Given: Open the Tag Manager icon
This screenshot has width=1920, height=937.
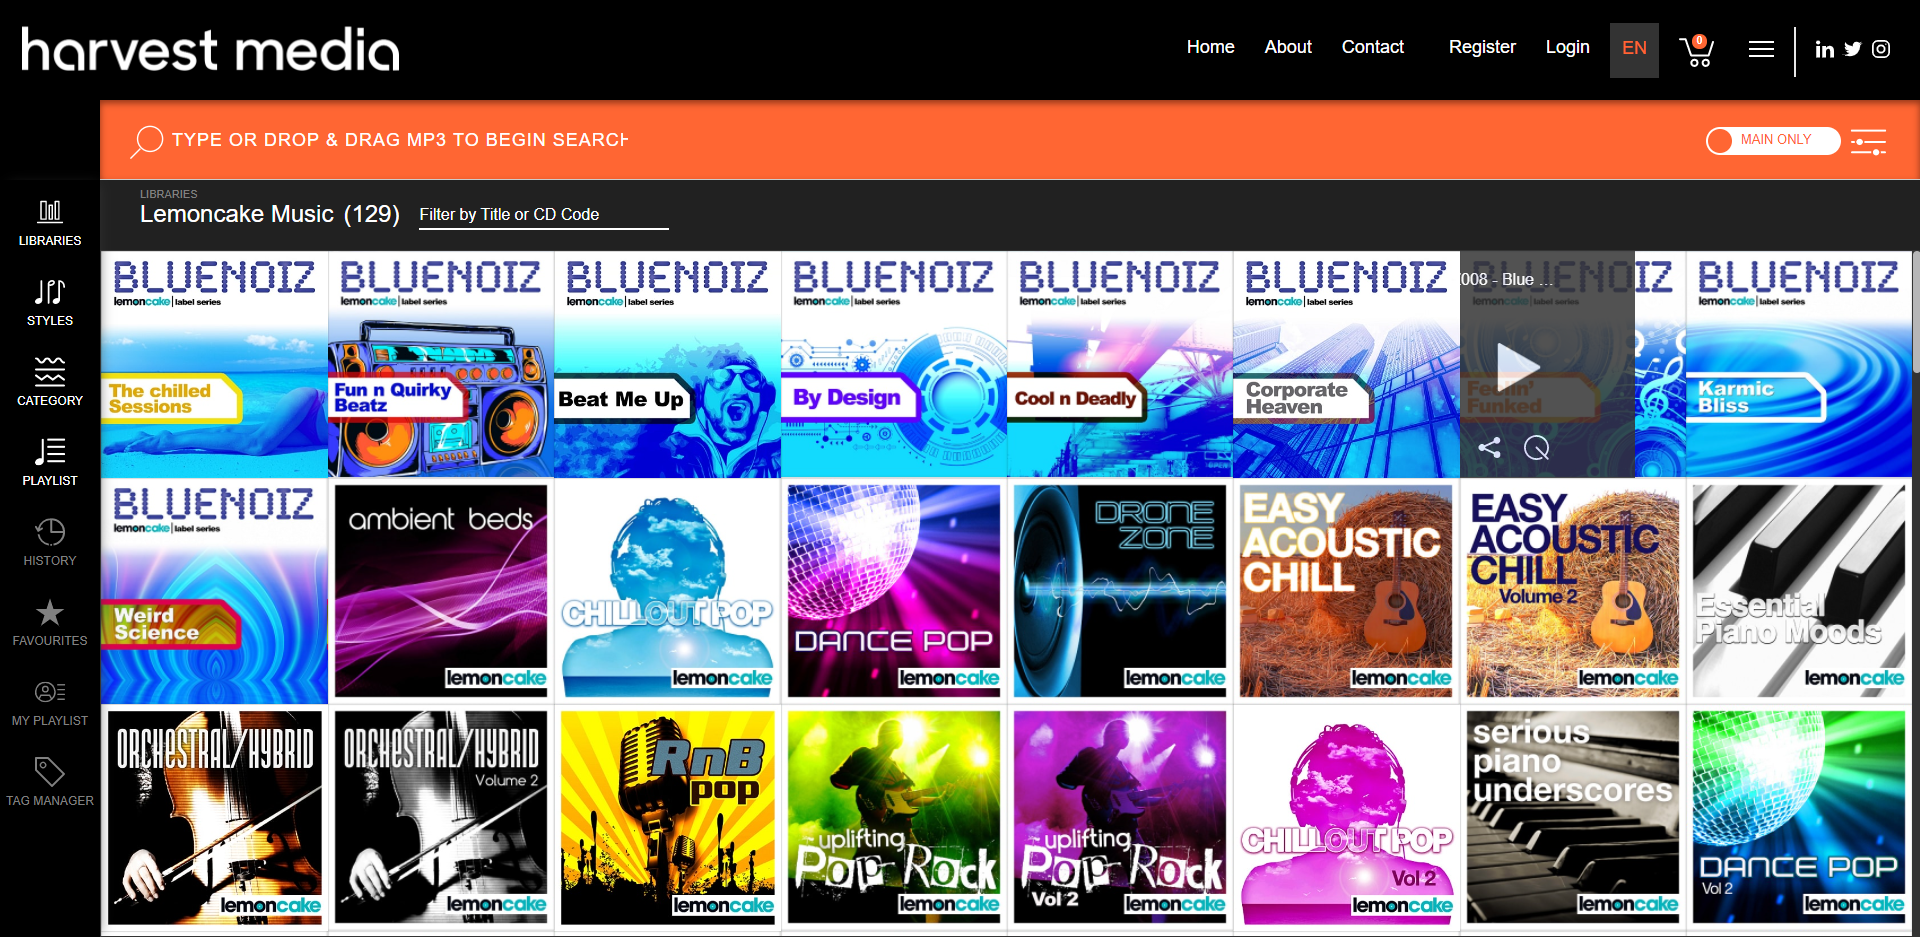Looking at the screenshot, I should tap(50, 771).
